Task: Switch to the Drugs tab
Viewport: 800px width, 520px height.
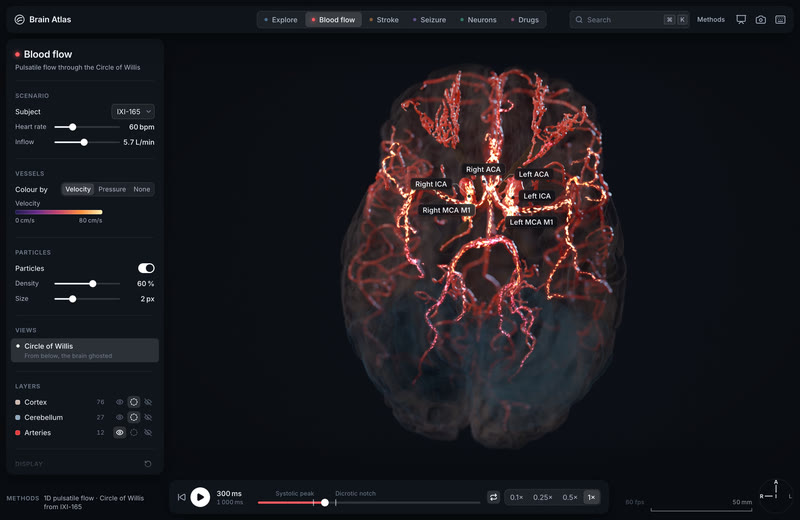Action: point(524,19)
